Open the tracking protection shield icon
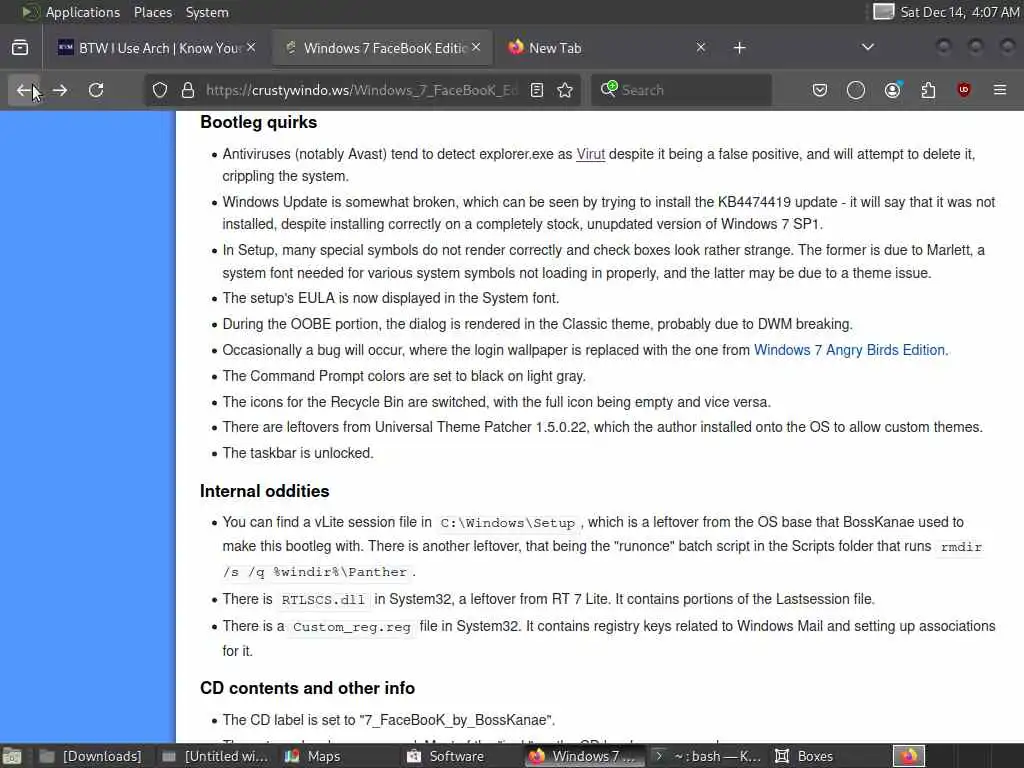Image resolution: width=1024 pixels, height=768 pixels. (160, 90)
